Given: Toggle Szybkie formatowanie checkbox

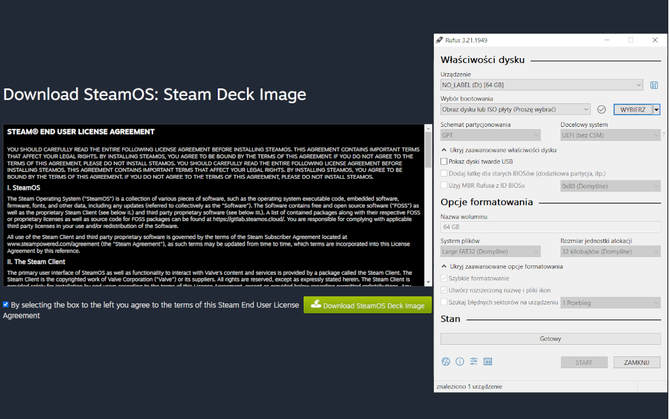Looking at the screenshot, I should coord(444,278).
